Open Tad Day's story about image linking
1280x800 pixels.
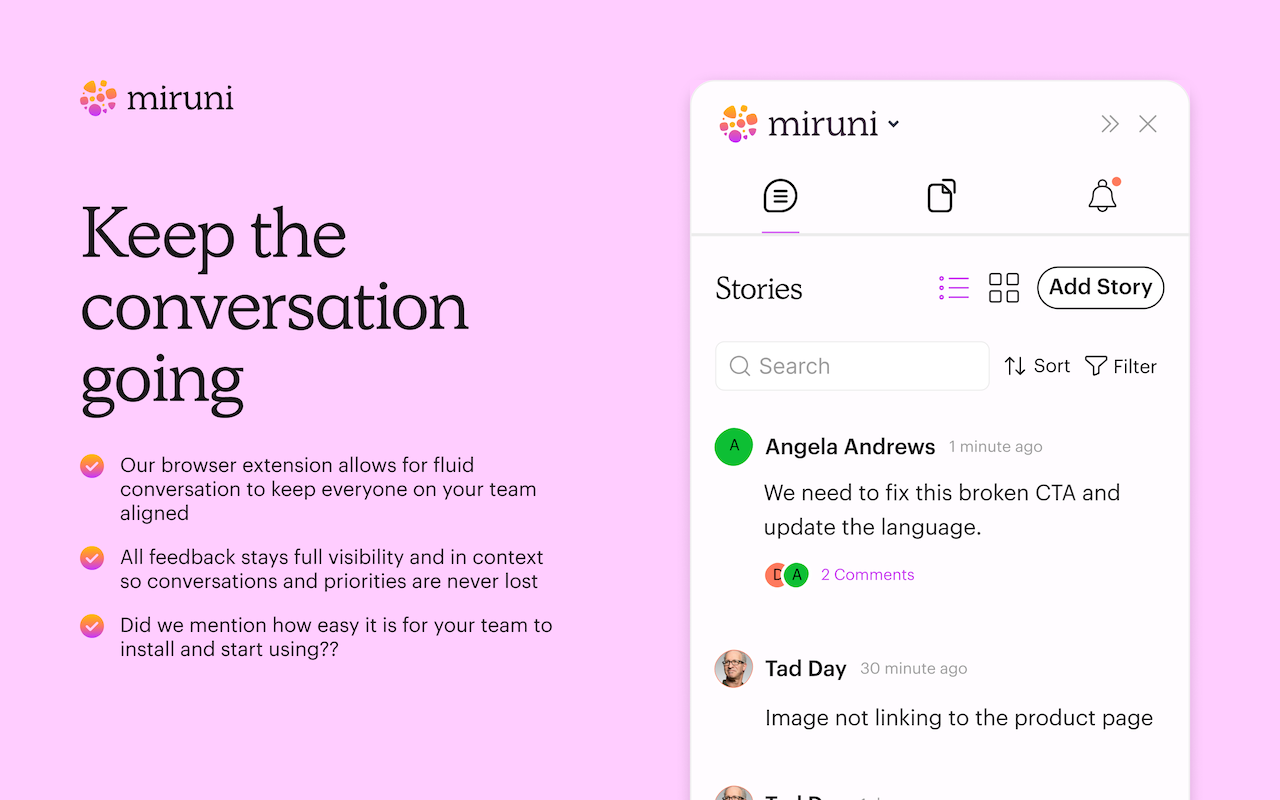(958, 718)
